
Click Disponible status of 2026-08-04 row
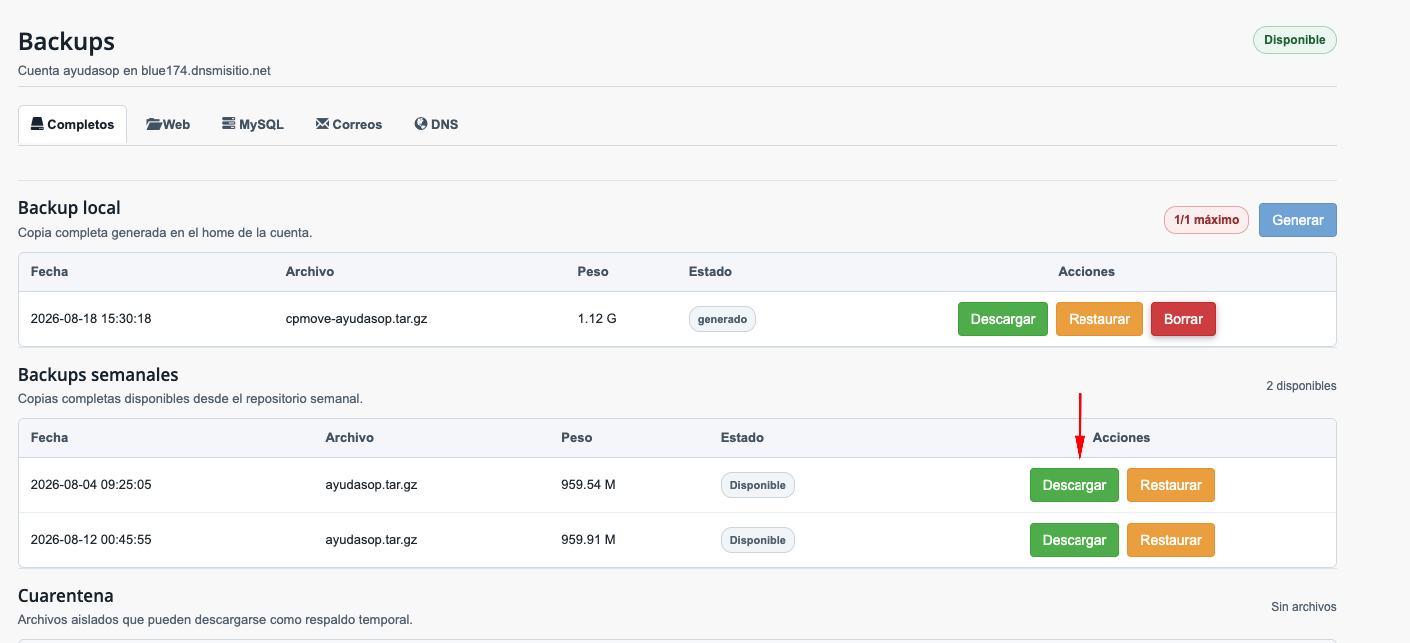757,485
